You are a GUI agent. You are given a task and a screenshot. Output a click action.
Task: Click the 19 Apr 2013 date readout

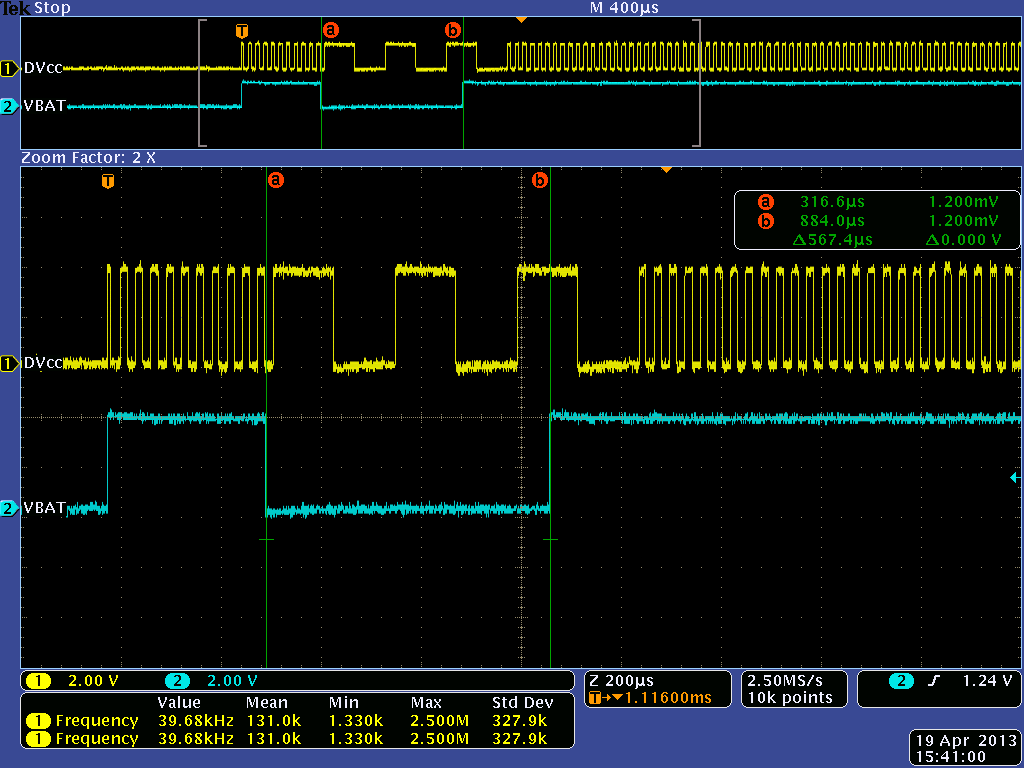pos(967,741)
